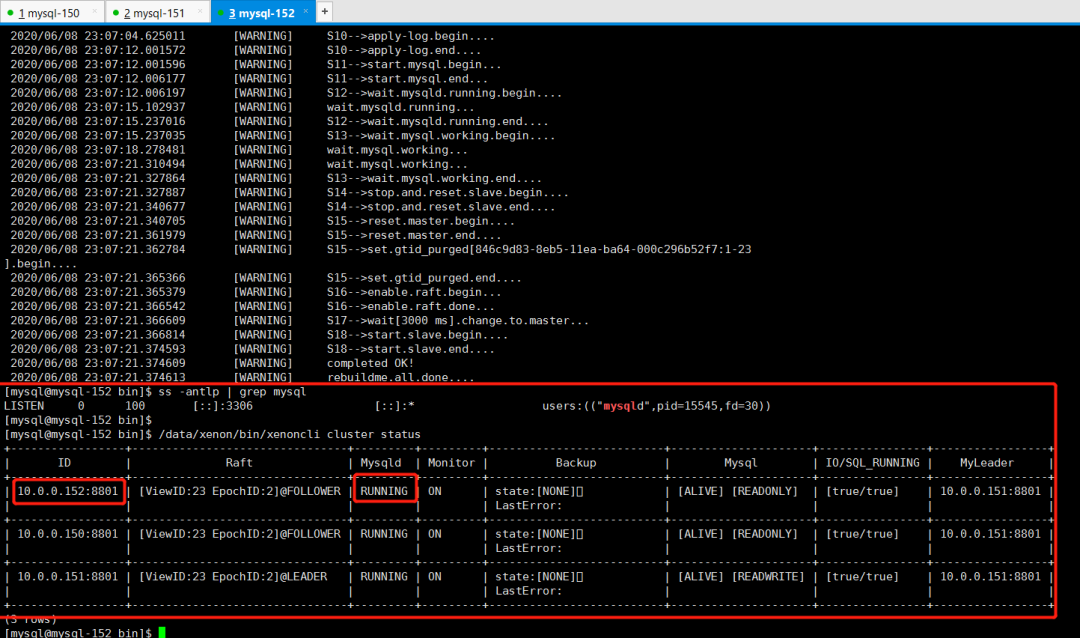
Task: Select the active 3 mysql-152 tab
Action: pos(262,12)
